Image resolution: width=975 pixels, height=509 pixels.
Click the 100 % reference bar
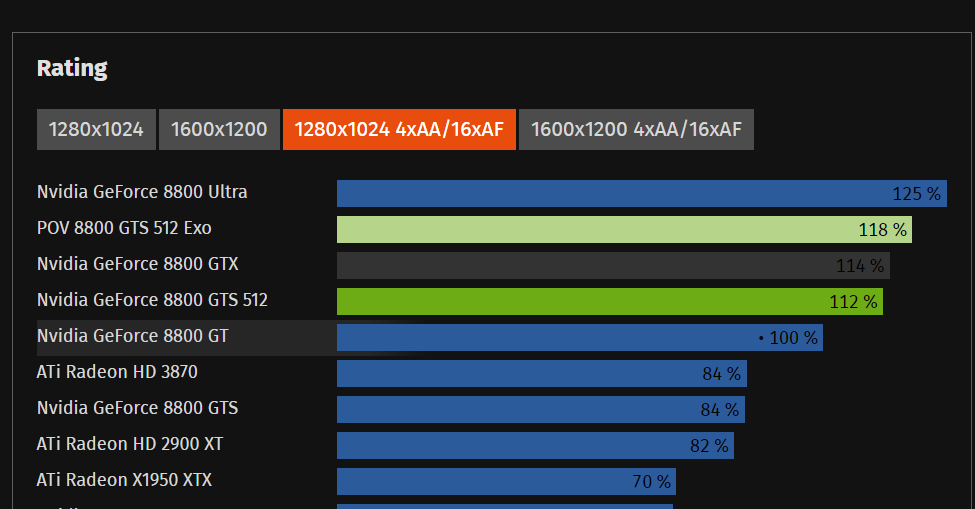(580, 337)
